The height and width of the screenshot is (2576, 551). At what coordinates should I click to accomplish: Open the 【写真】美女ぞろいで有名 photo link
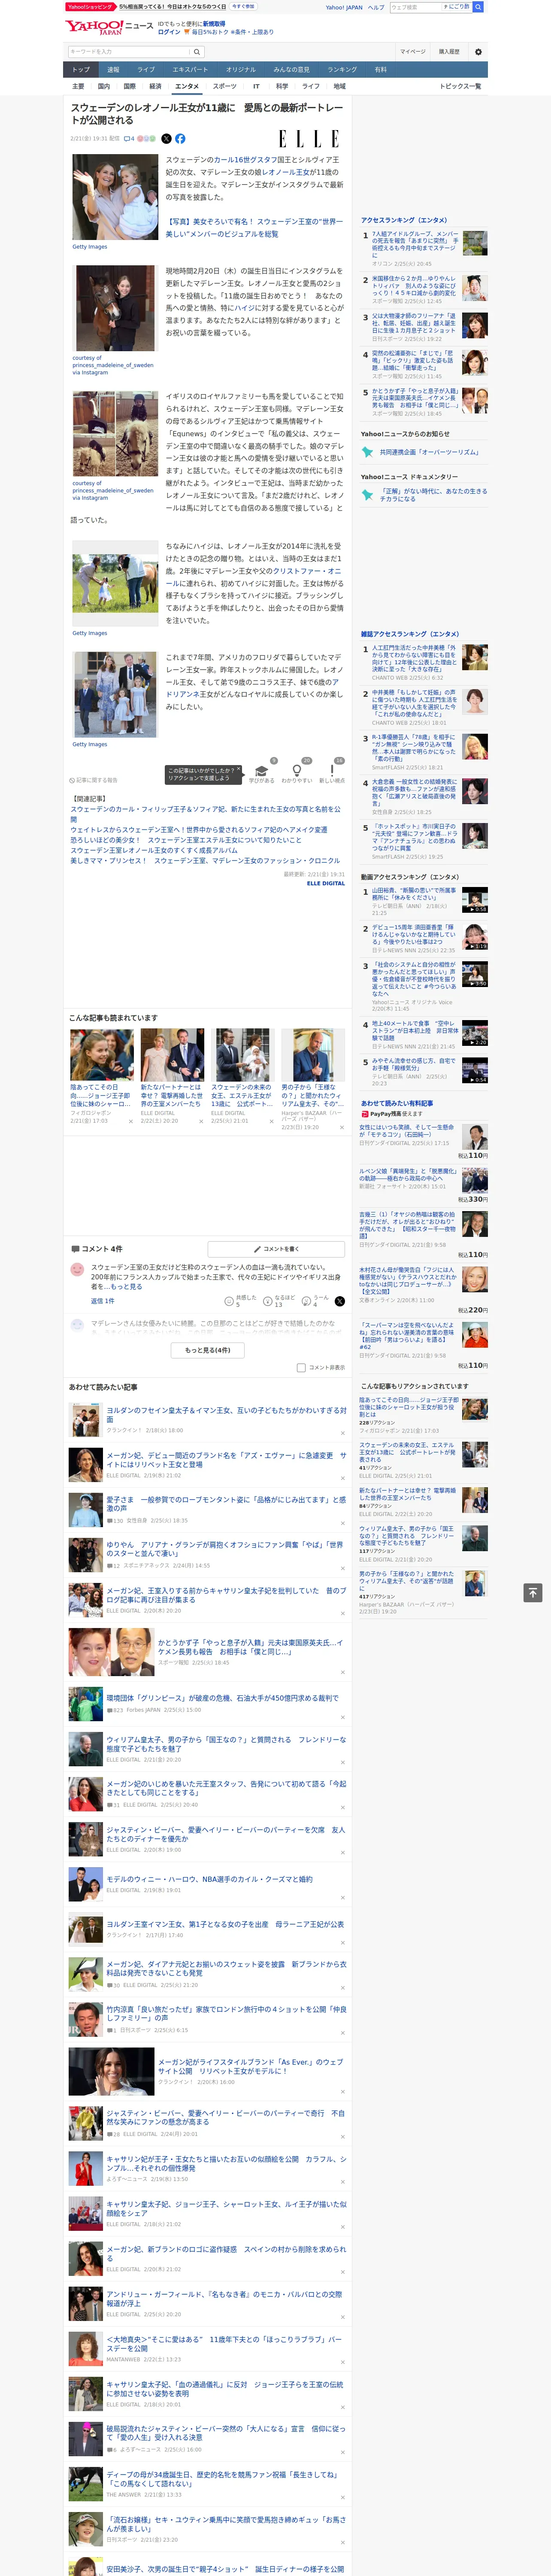(x=254, y=228)
